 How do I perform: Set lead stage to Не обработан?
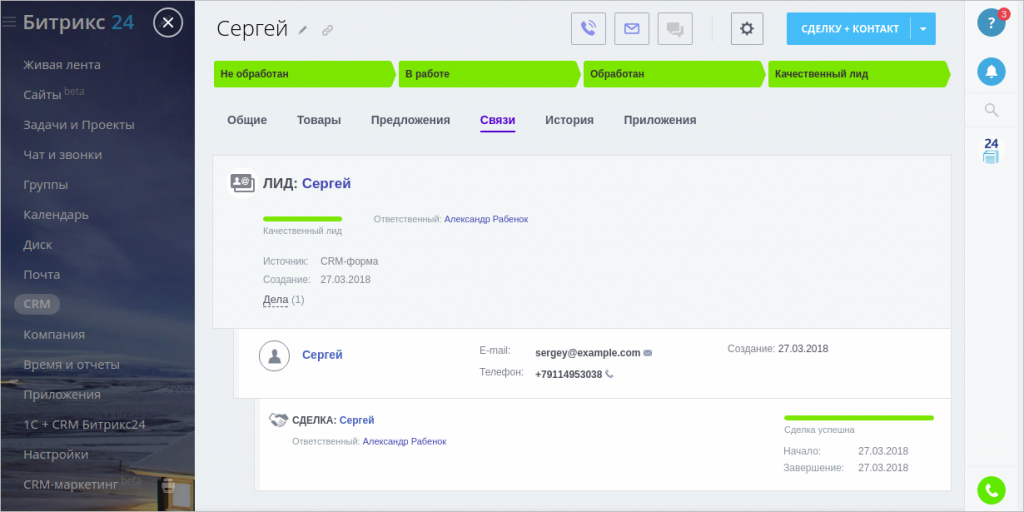[304, 74]
